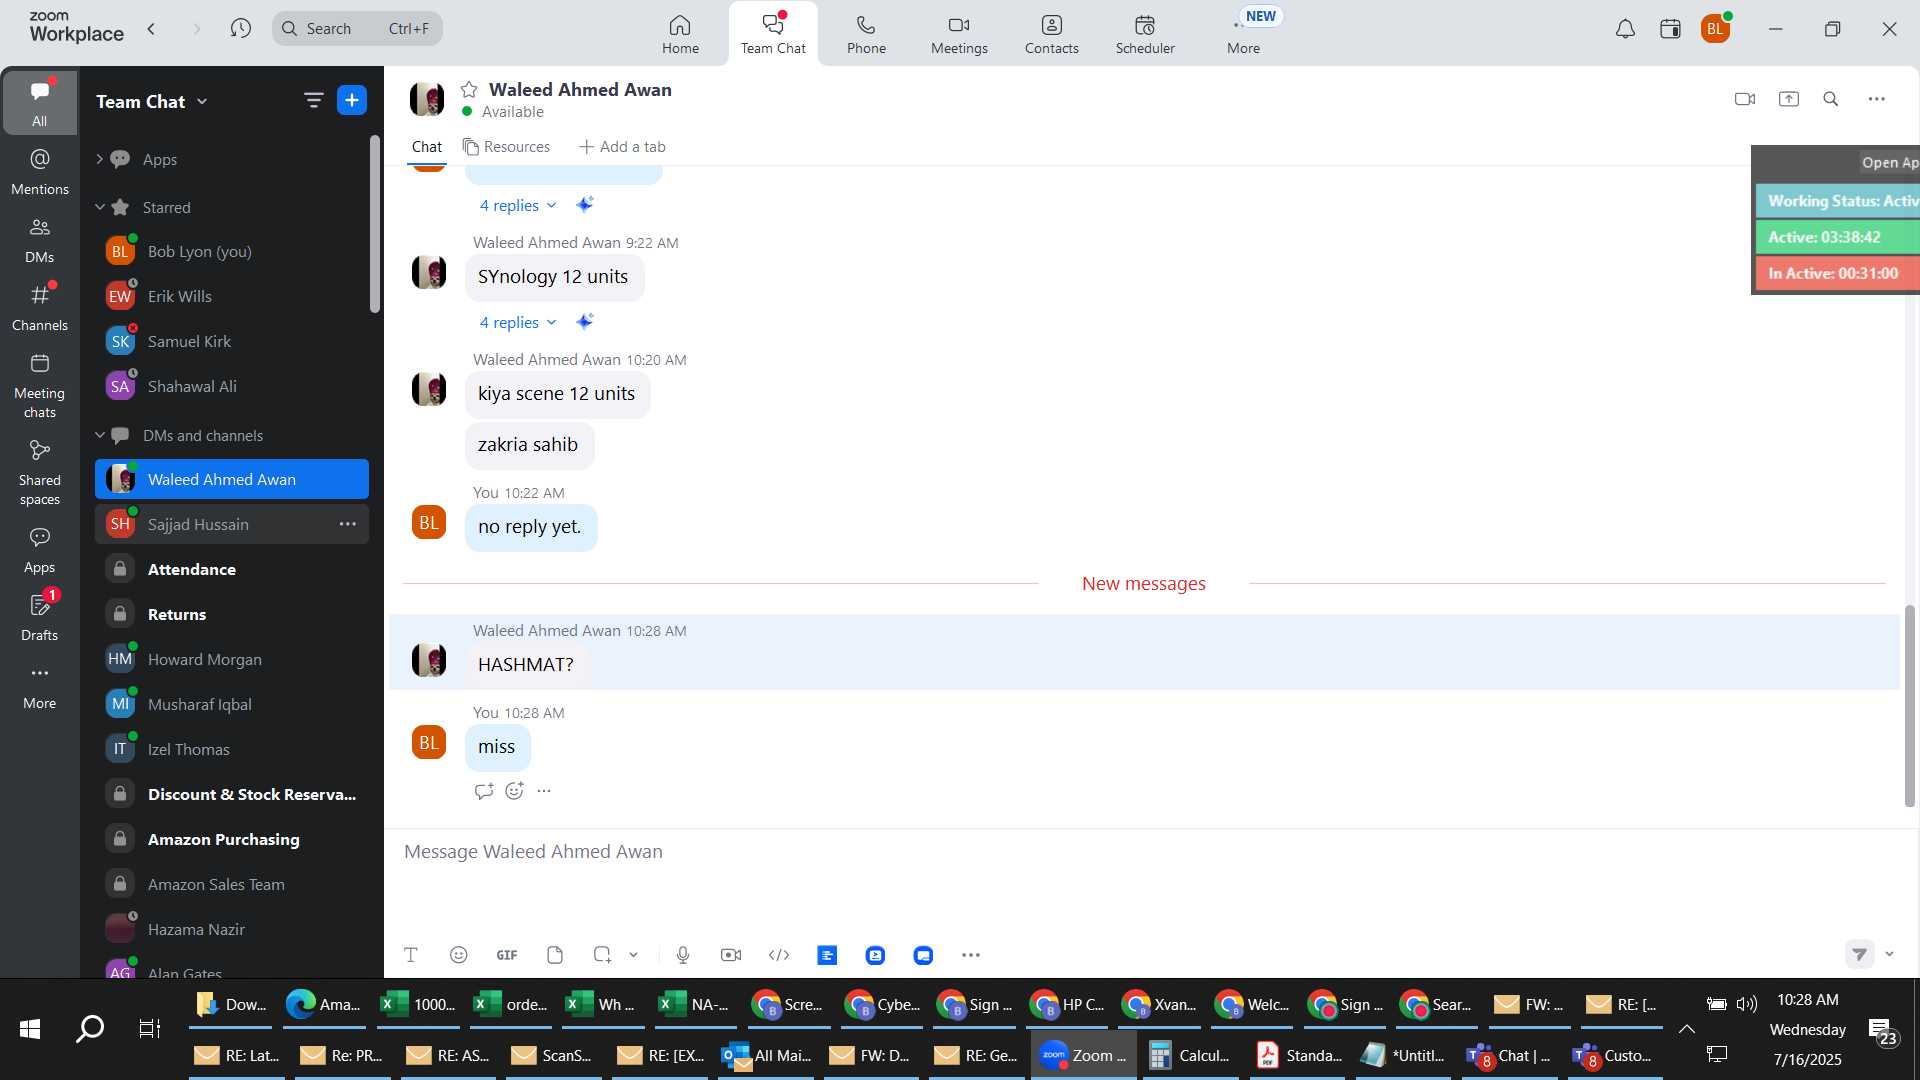Viewport: 1920px width, 1080px height.
Task: Click the new chat plus button
Action: pyautogui.click(x=352, y=100)
